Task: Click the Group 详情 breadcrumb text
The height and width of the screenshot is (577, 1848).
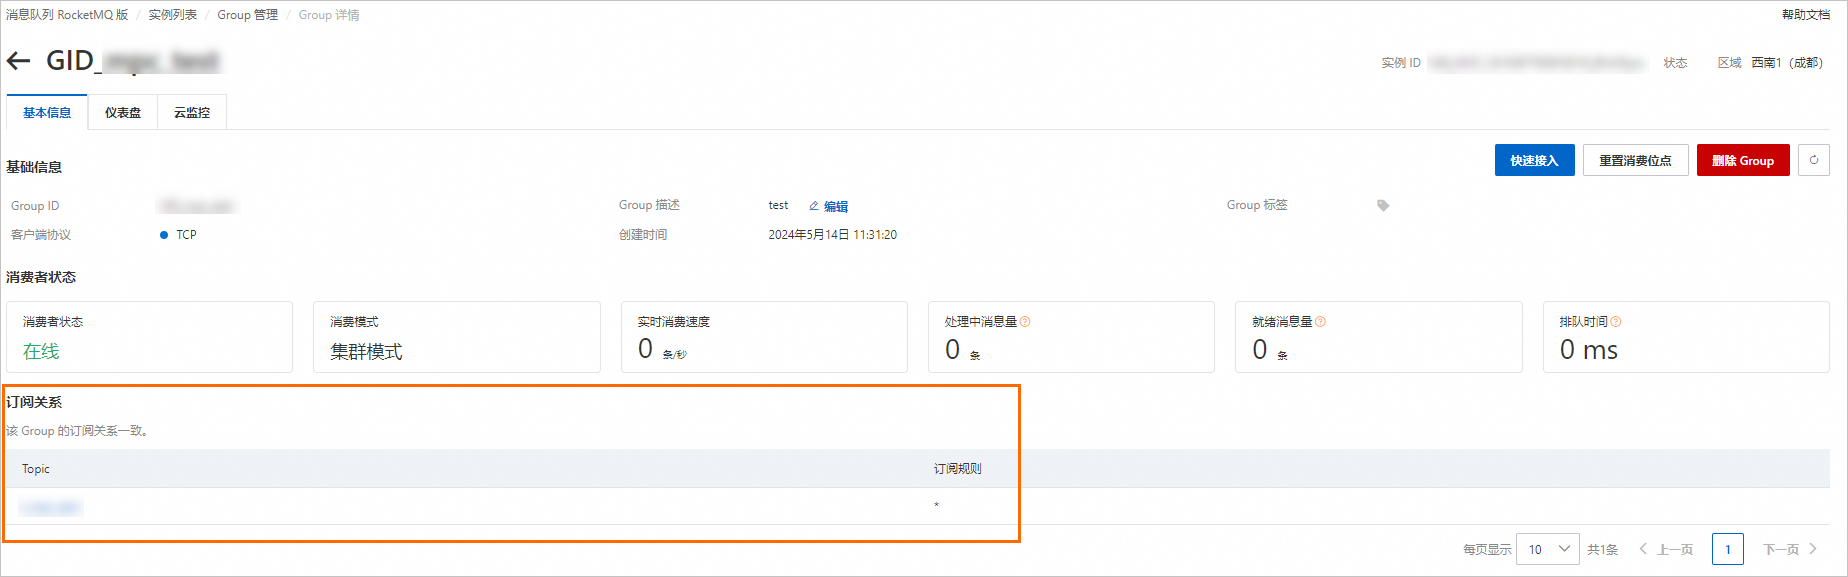Action: tap(329, 15)
